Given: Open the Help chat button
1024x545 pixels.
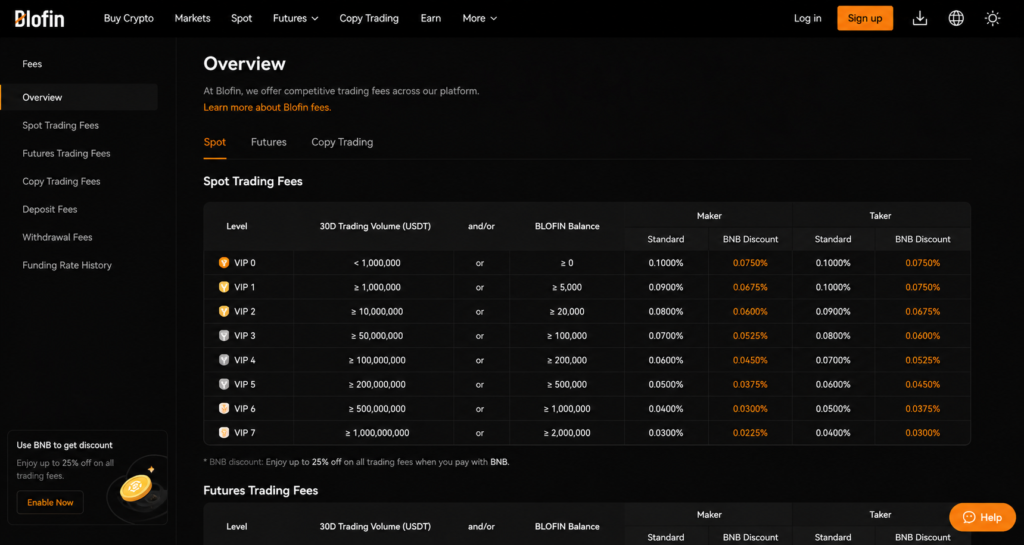Looking at the screenshot, I should pos(982,518).
